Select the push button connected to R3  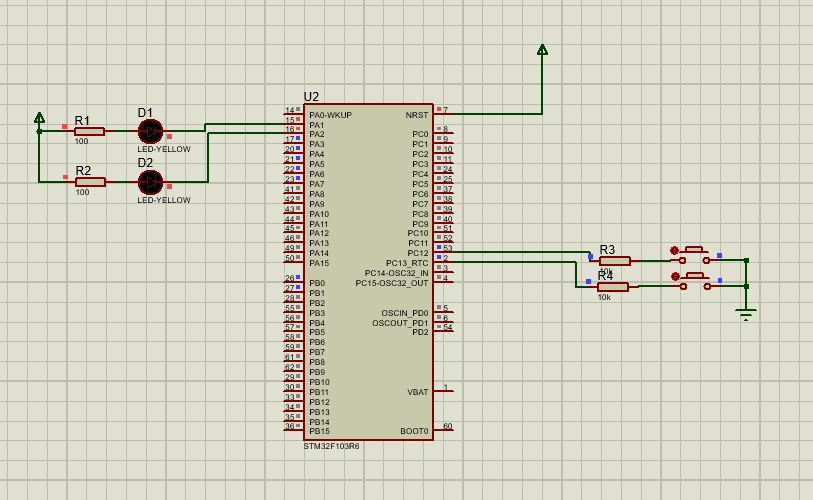coord(695,255)
